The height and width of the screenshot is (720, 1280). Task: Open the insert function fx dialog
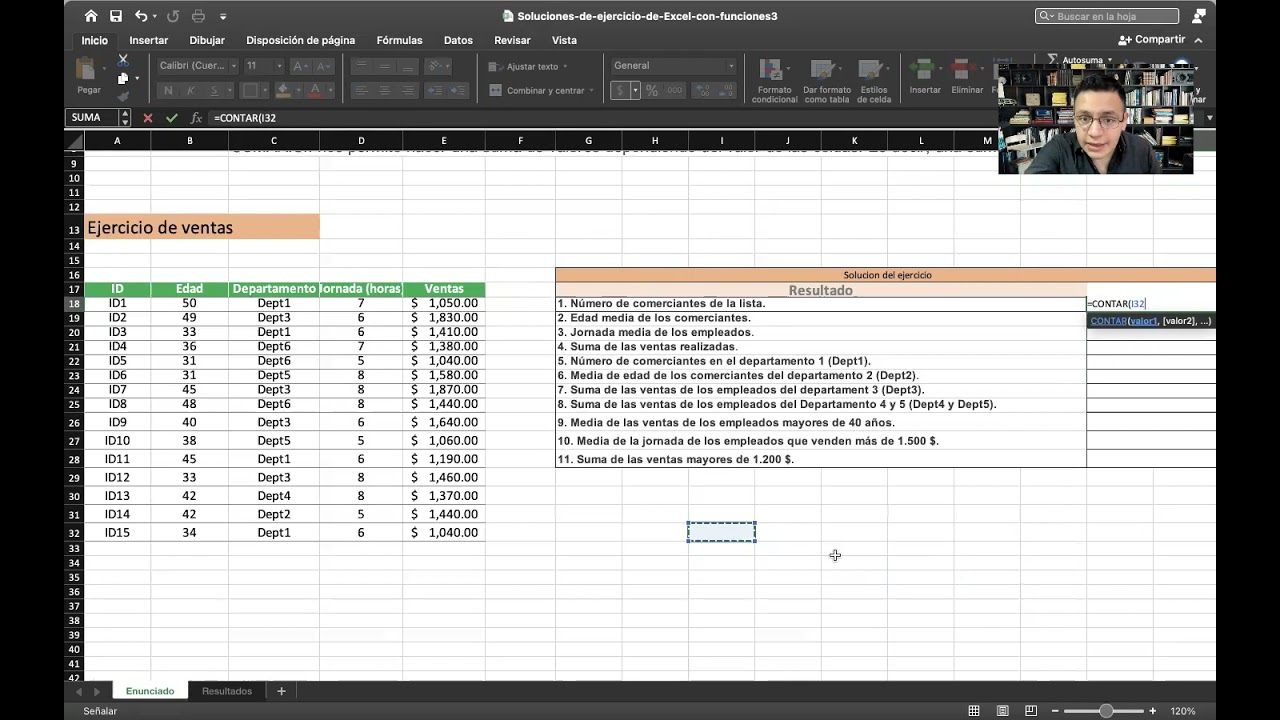pyautogui.click(x=196, y=118)
